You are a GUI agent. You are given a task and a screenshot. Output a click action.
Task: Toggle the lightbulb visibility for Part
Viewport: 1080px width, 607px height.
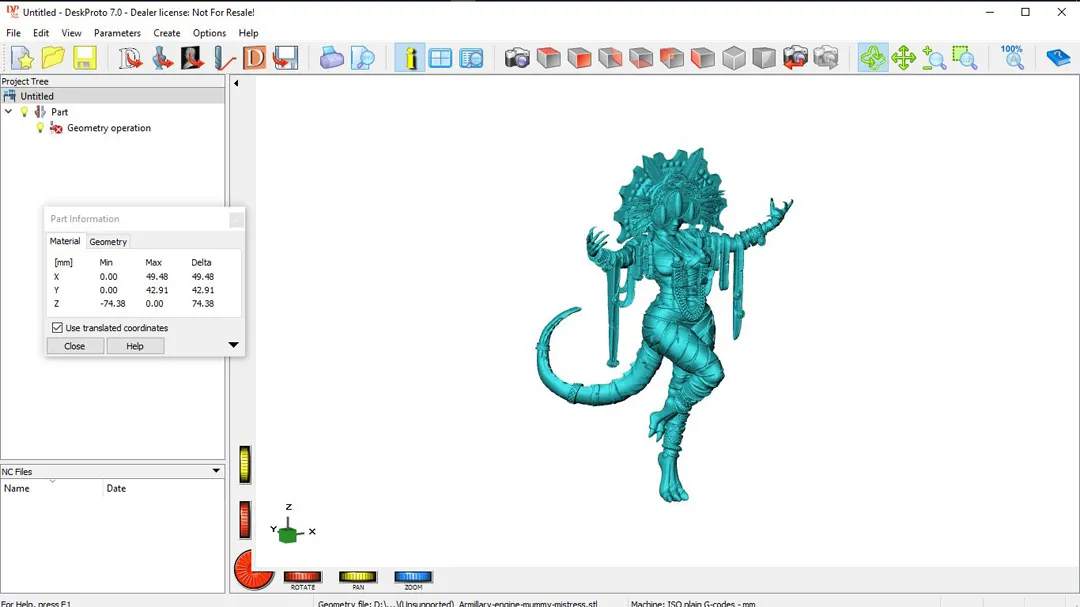[25, 112]
